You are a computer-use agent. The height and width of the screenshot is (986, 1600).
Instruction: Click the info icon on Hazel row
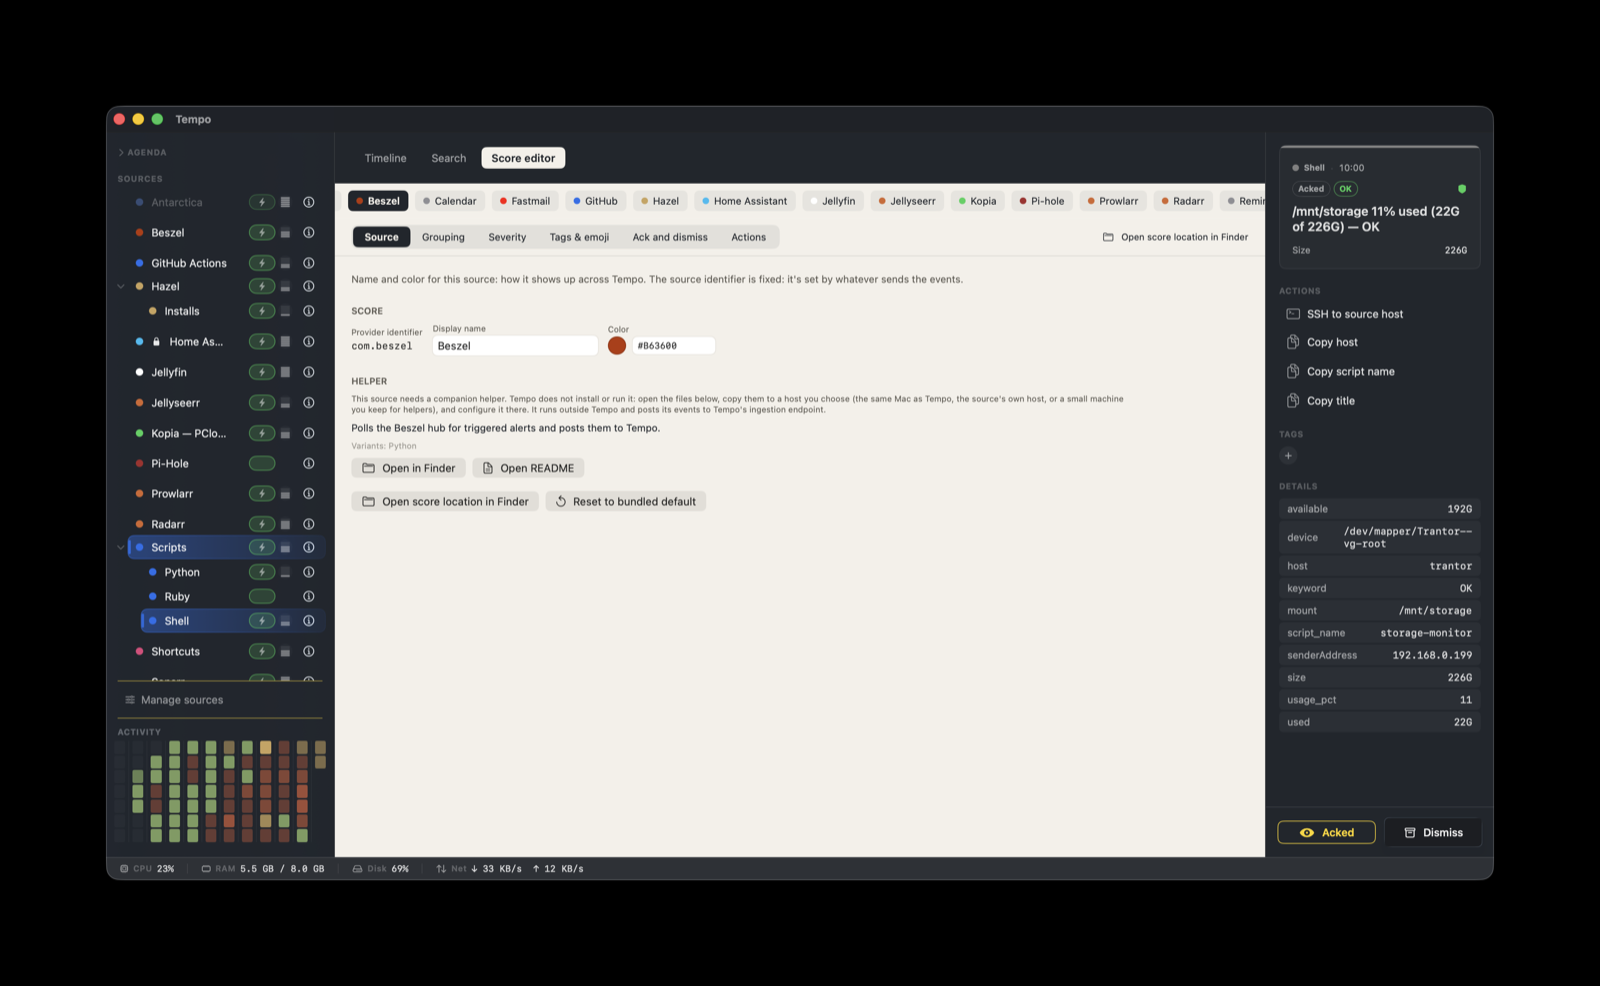309,286
